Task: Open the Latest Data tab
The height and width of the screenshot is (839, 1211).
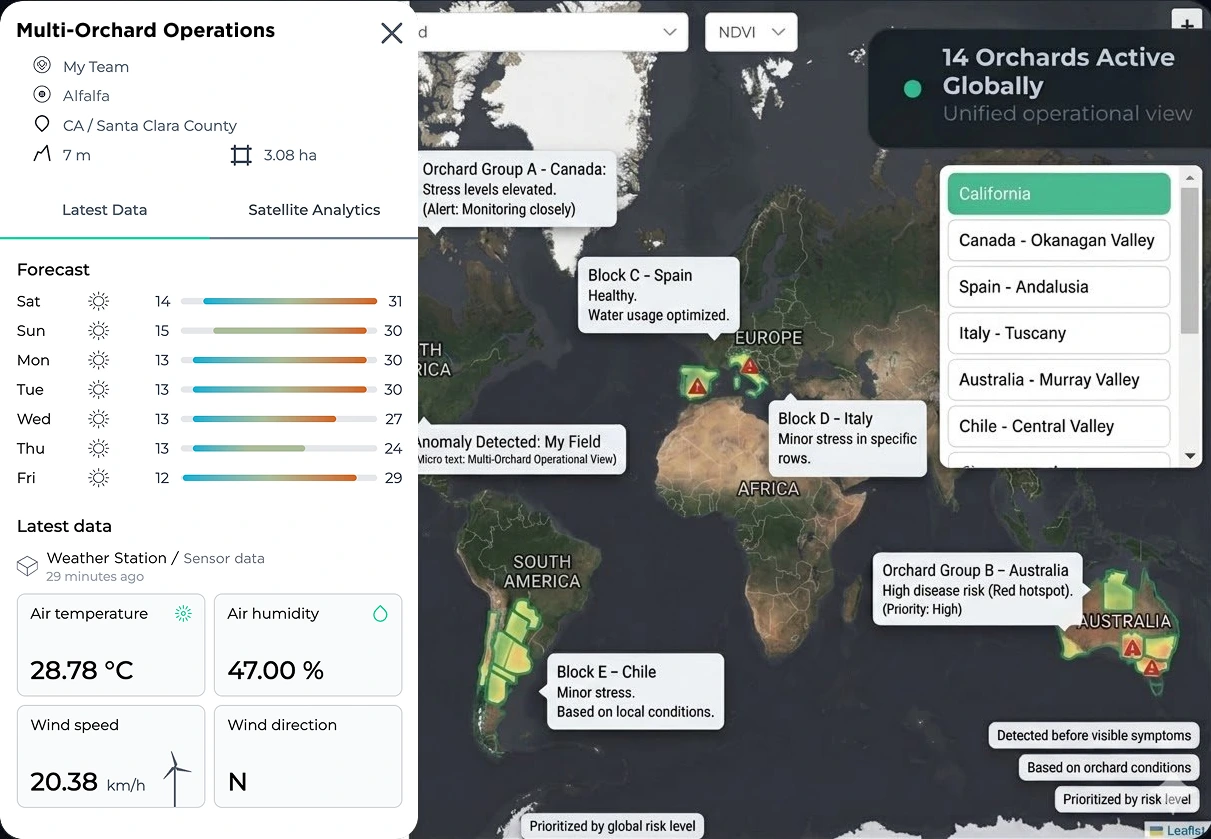Action: (104, 210)
